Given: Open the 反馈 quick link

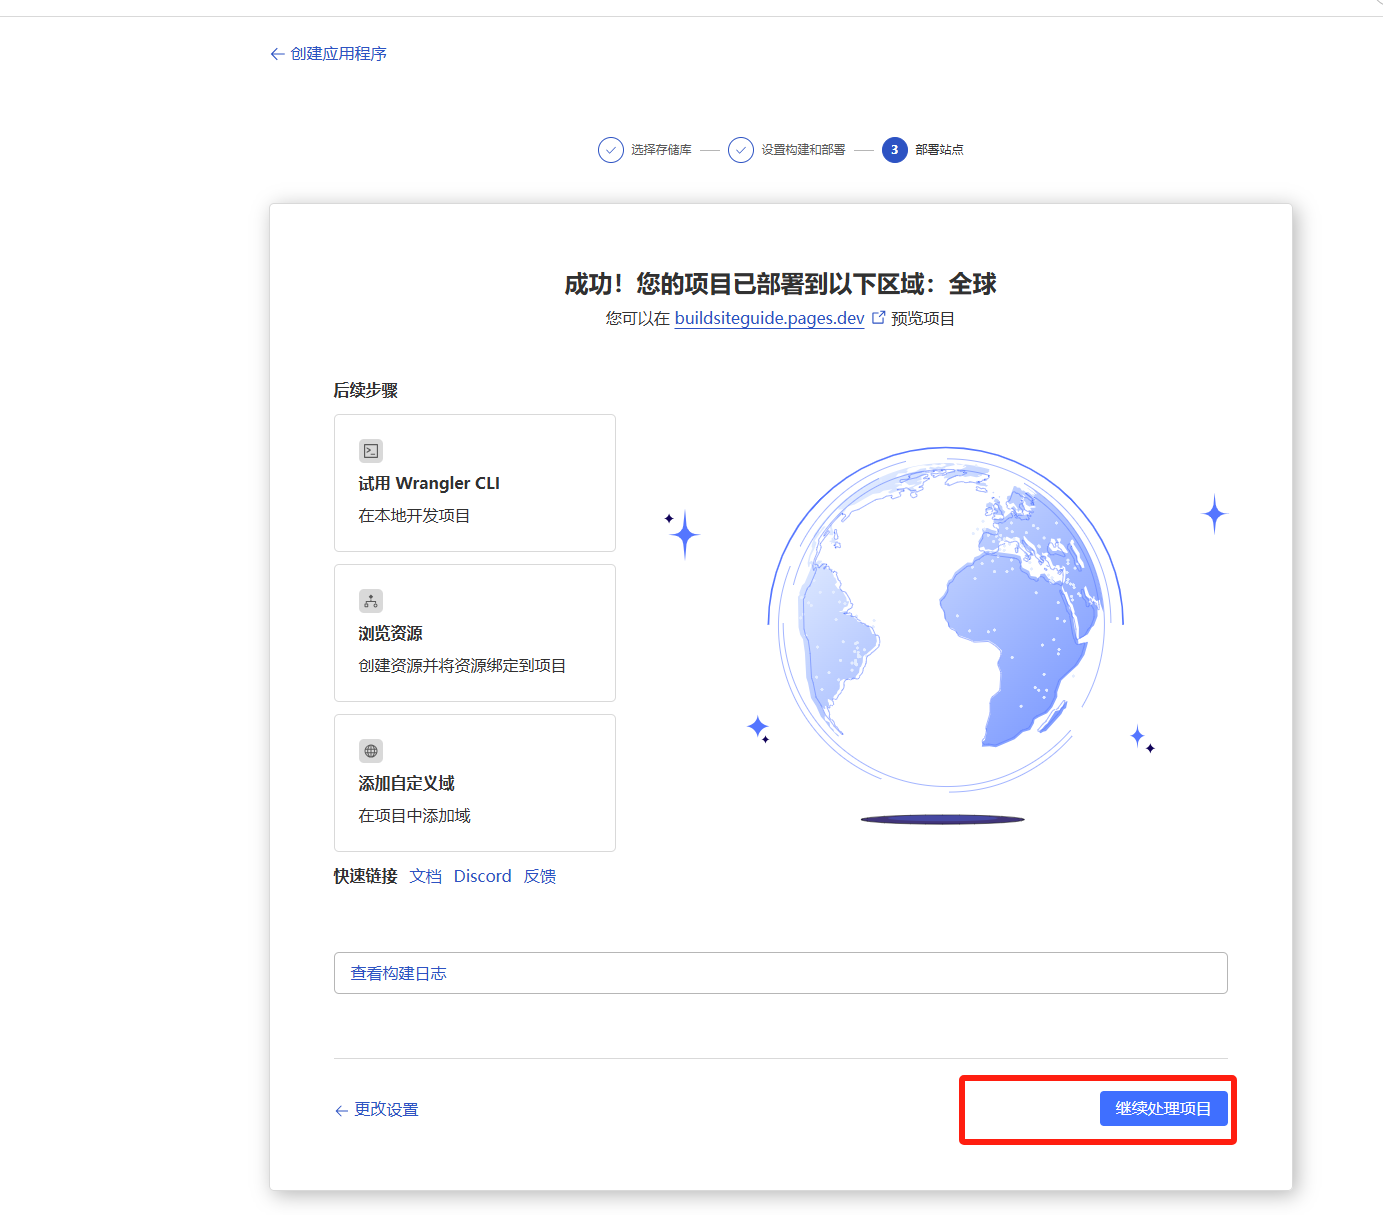Looking at the screenshot, I should point(539,876).
